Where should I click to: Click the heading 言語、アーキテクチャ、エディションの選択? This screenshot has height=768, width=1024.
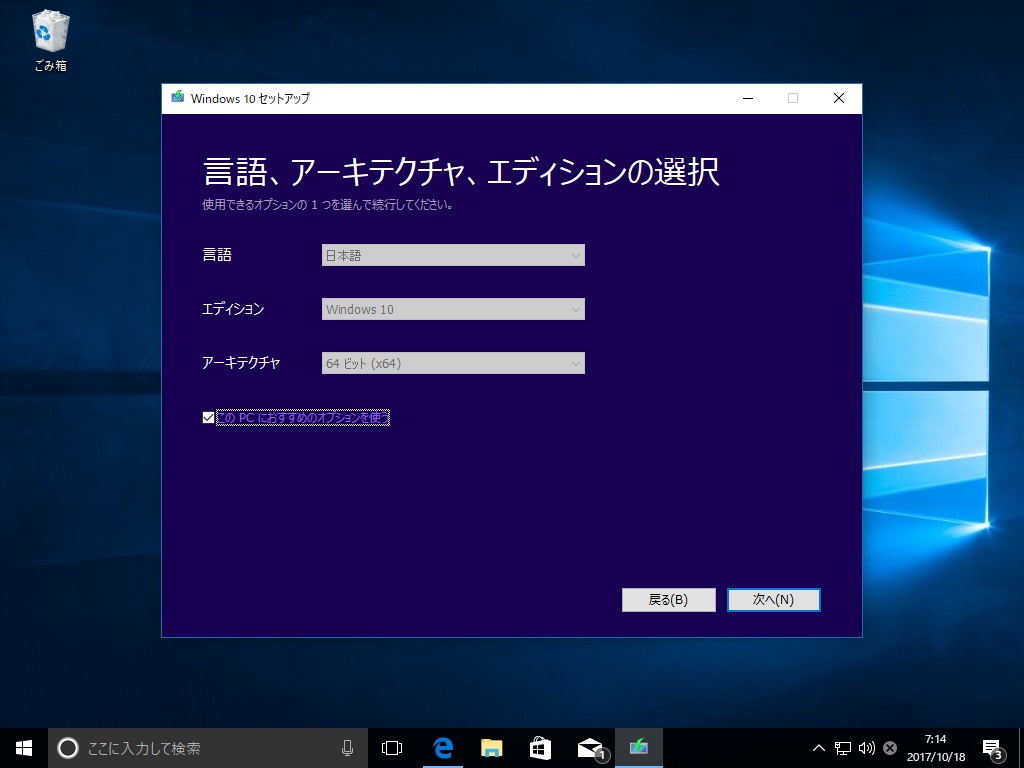[461, 171]
